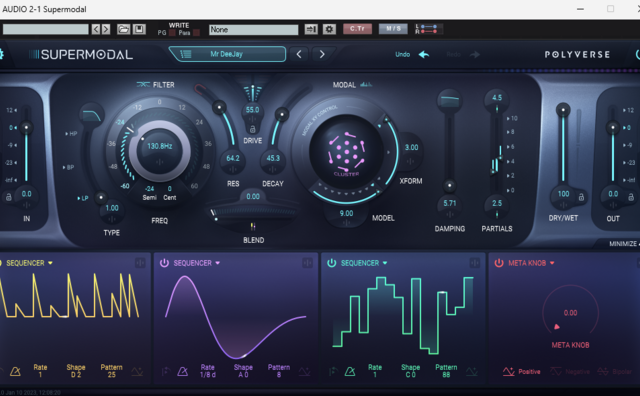The width and height of the screenshot is (640, 396).
Task: Click the M/S button
Action: 393,29
